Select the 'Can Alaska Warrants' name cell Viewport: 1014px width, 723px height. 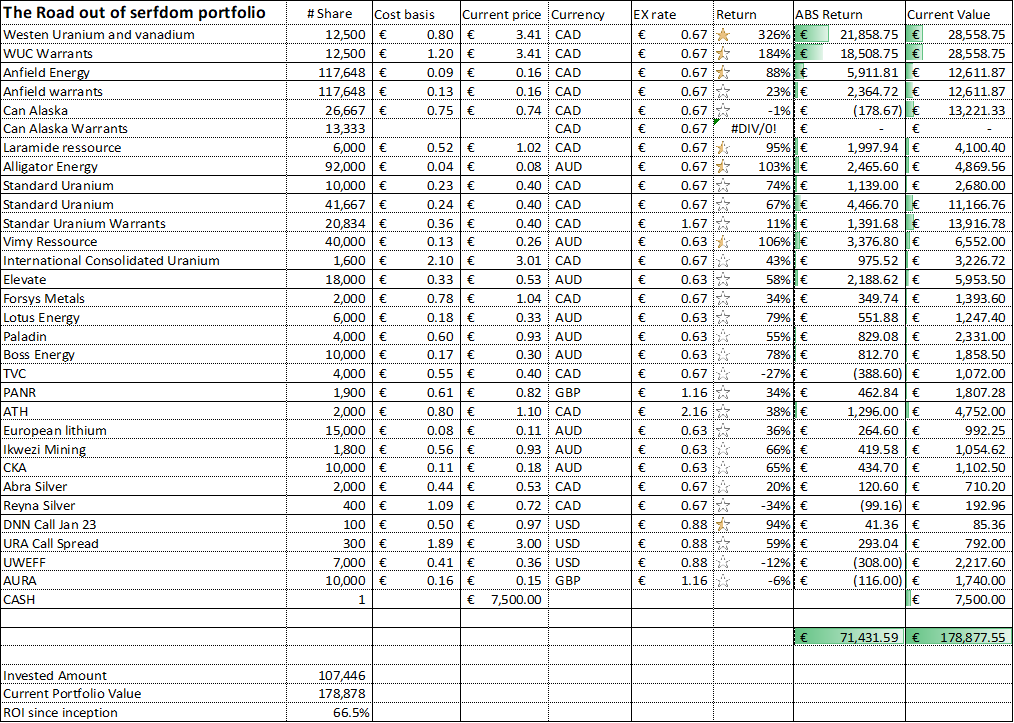tap(143, 129)
